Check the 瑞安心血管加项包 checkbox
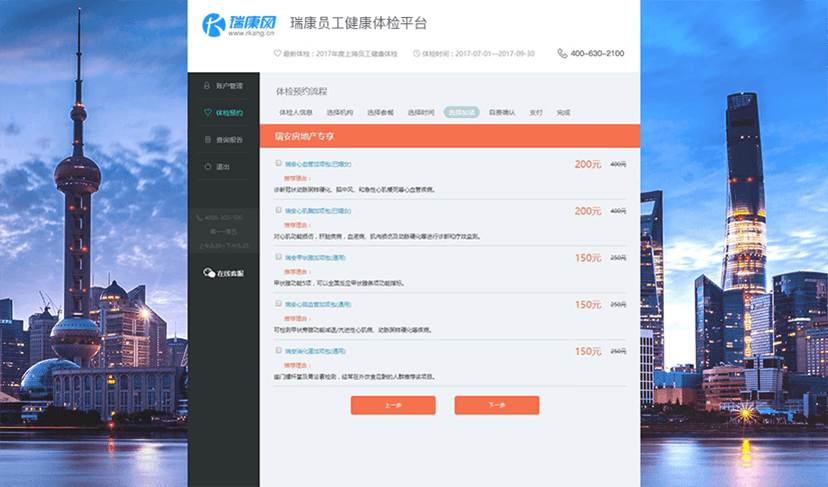 [x=278, y=163]
